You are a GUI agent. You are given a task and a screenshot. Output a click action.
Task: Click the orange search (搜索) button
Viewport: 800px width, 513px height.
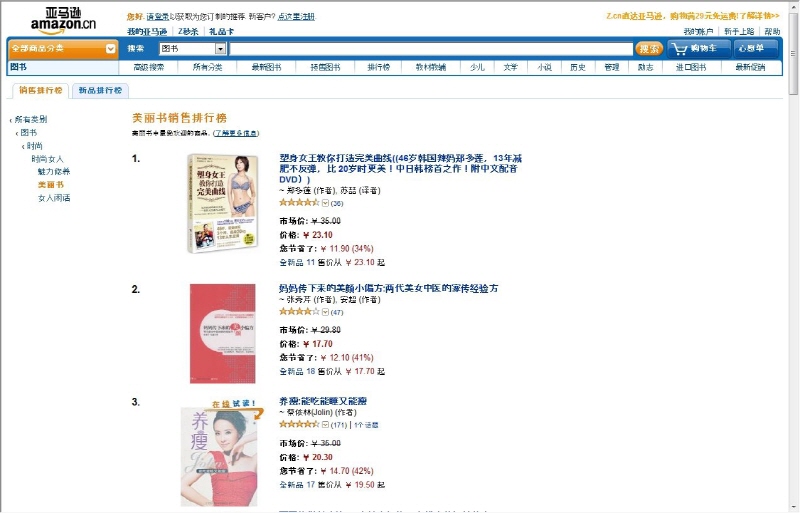[x=649, y=48]
